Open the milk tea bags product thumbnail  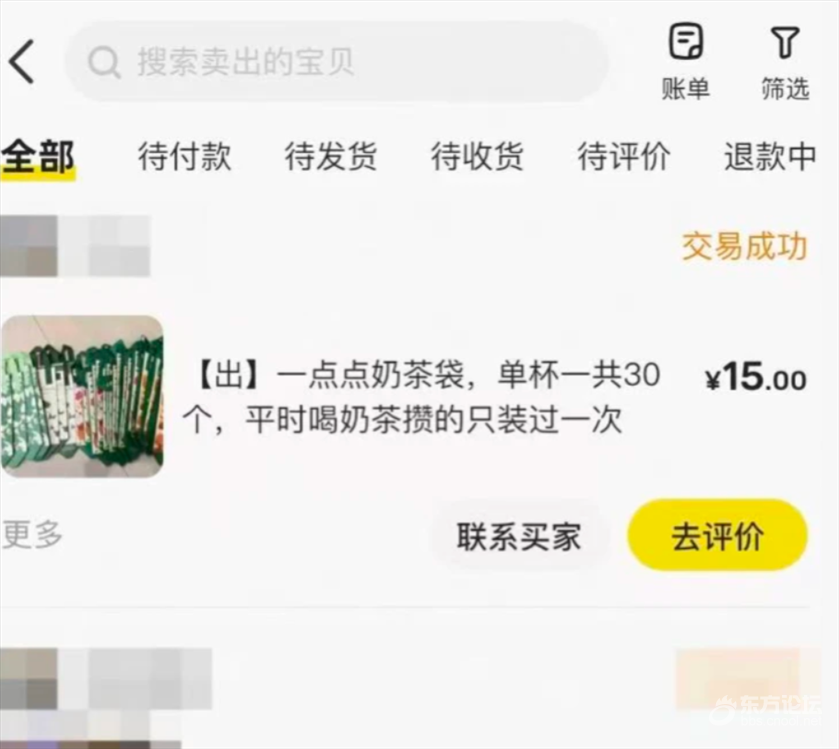coord(82,396)
